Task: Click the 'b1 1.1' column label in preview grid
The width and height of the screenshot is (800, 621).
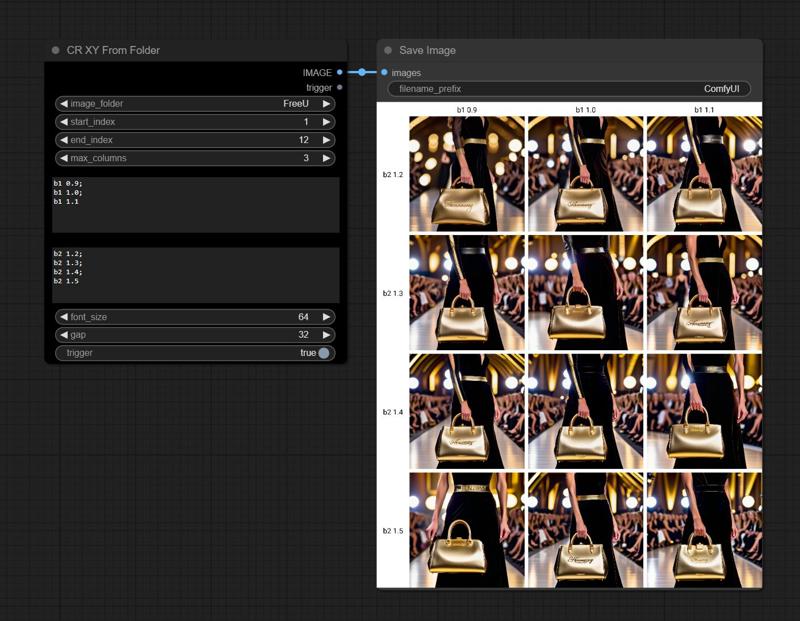Action: (x=704, y=110)
